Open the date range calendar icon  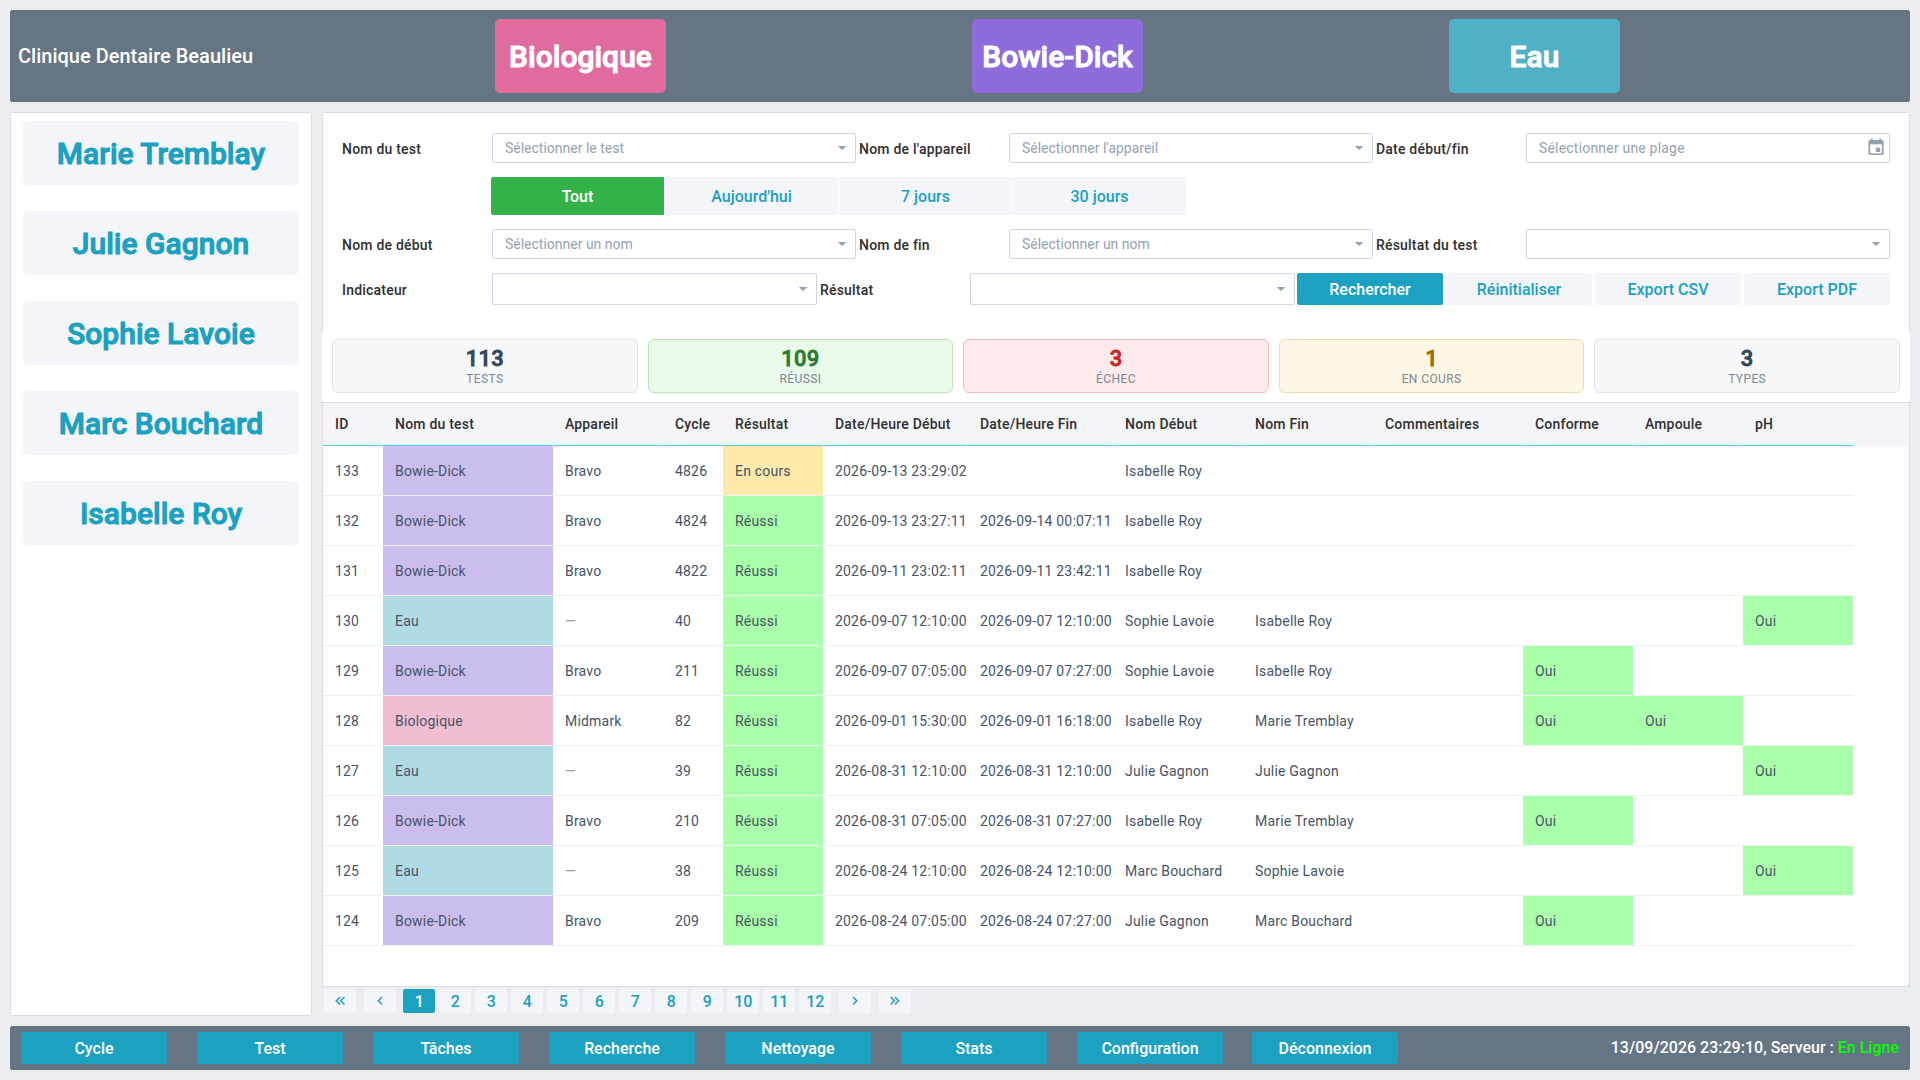click(x=1876, y=148)
